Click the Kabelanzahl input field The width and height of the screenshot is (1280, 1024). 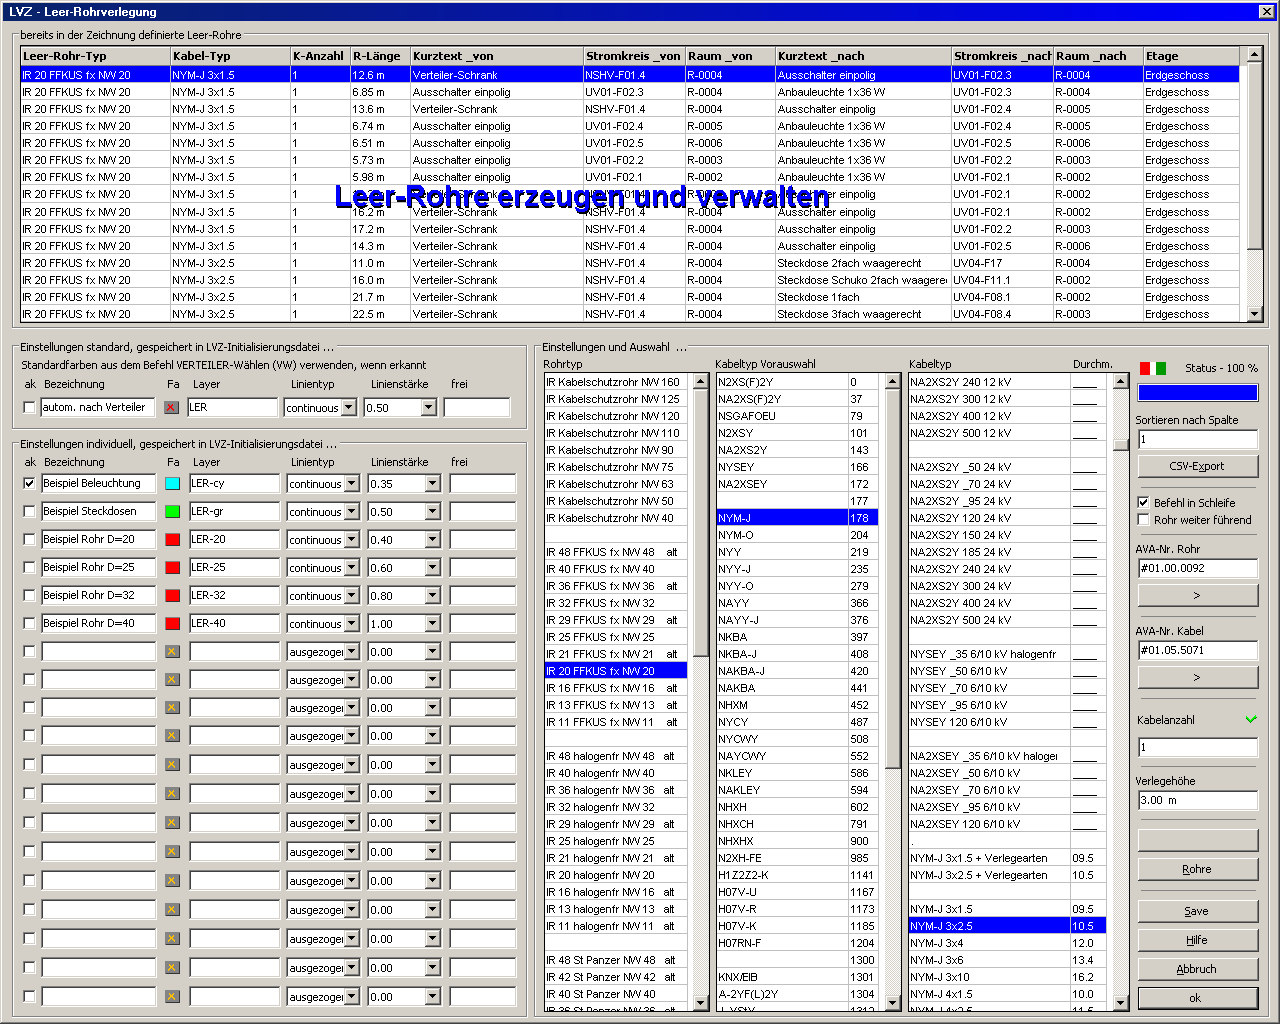coord(1198,747)
